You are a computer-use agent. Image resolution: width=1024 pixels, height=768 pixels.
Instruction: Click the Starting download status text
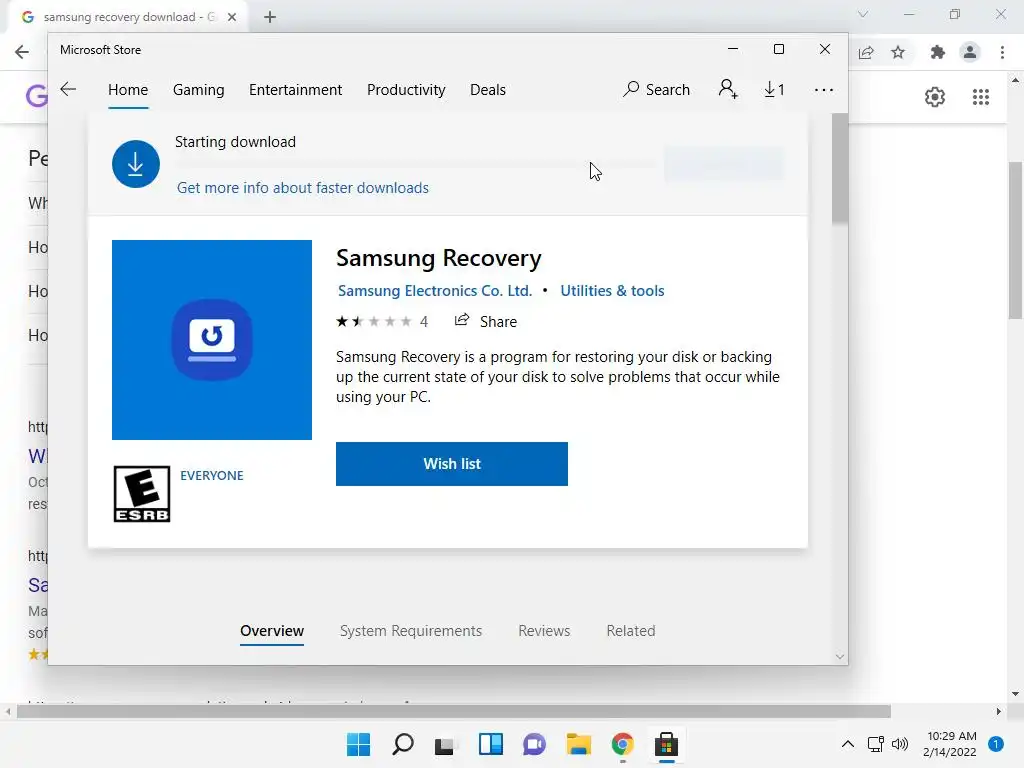tap(235, 142)
